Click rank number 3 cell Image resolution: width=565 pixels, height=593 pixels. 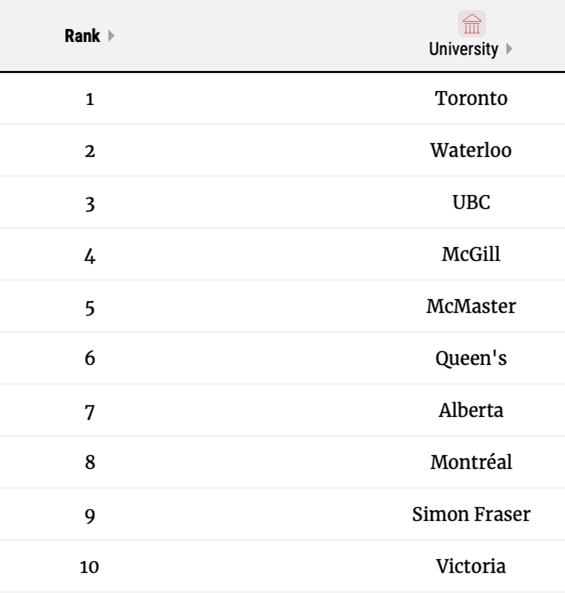click(x=90, y=204)
